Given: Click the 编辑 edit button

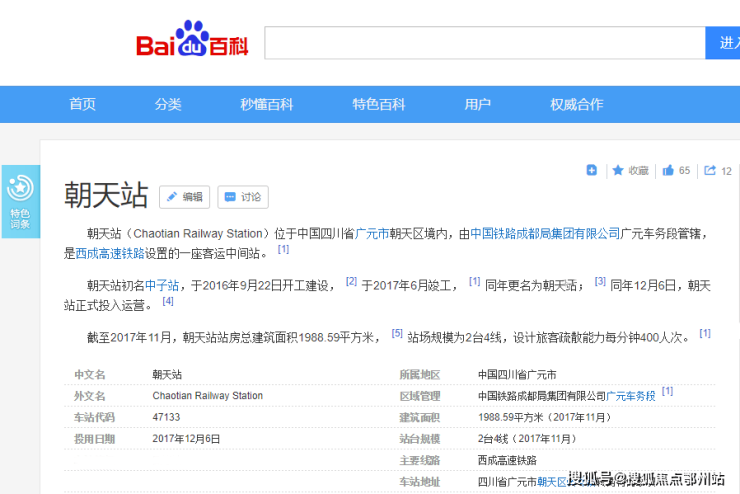Looking at the screenshot, I should [x=184, y=197].
